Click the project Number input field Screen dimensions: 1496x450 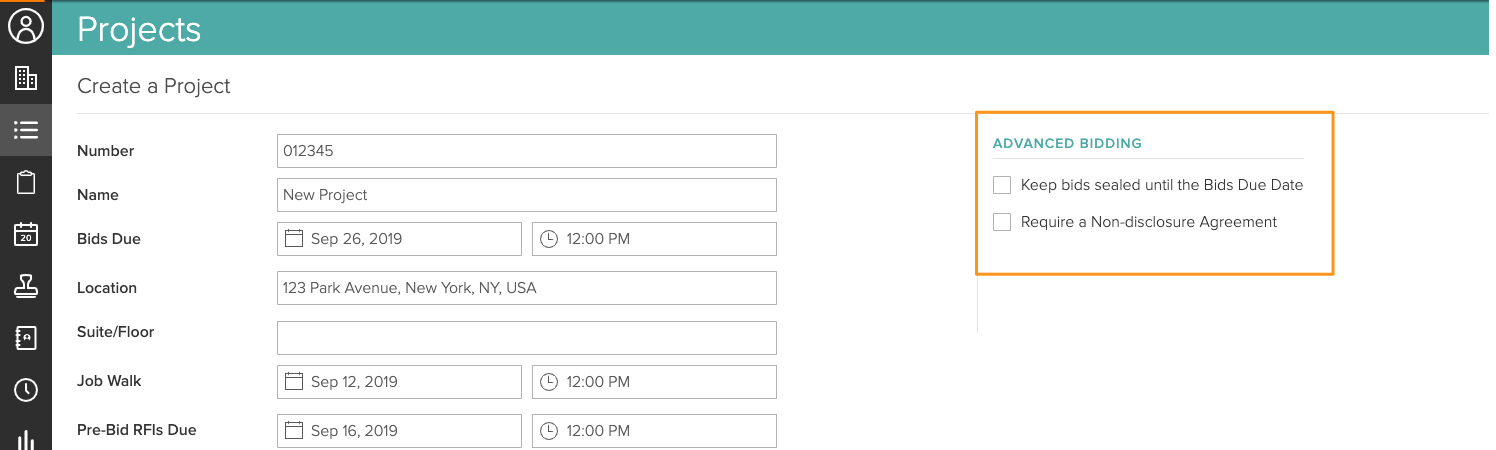click(x=526, y=151)
